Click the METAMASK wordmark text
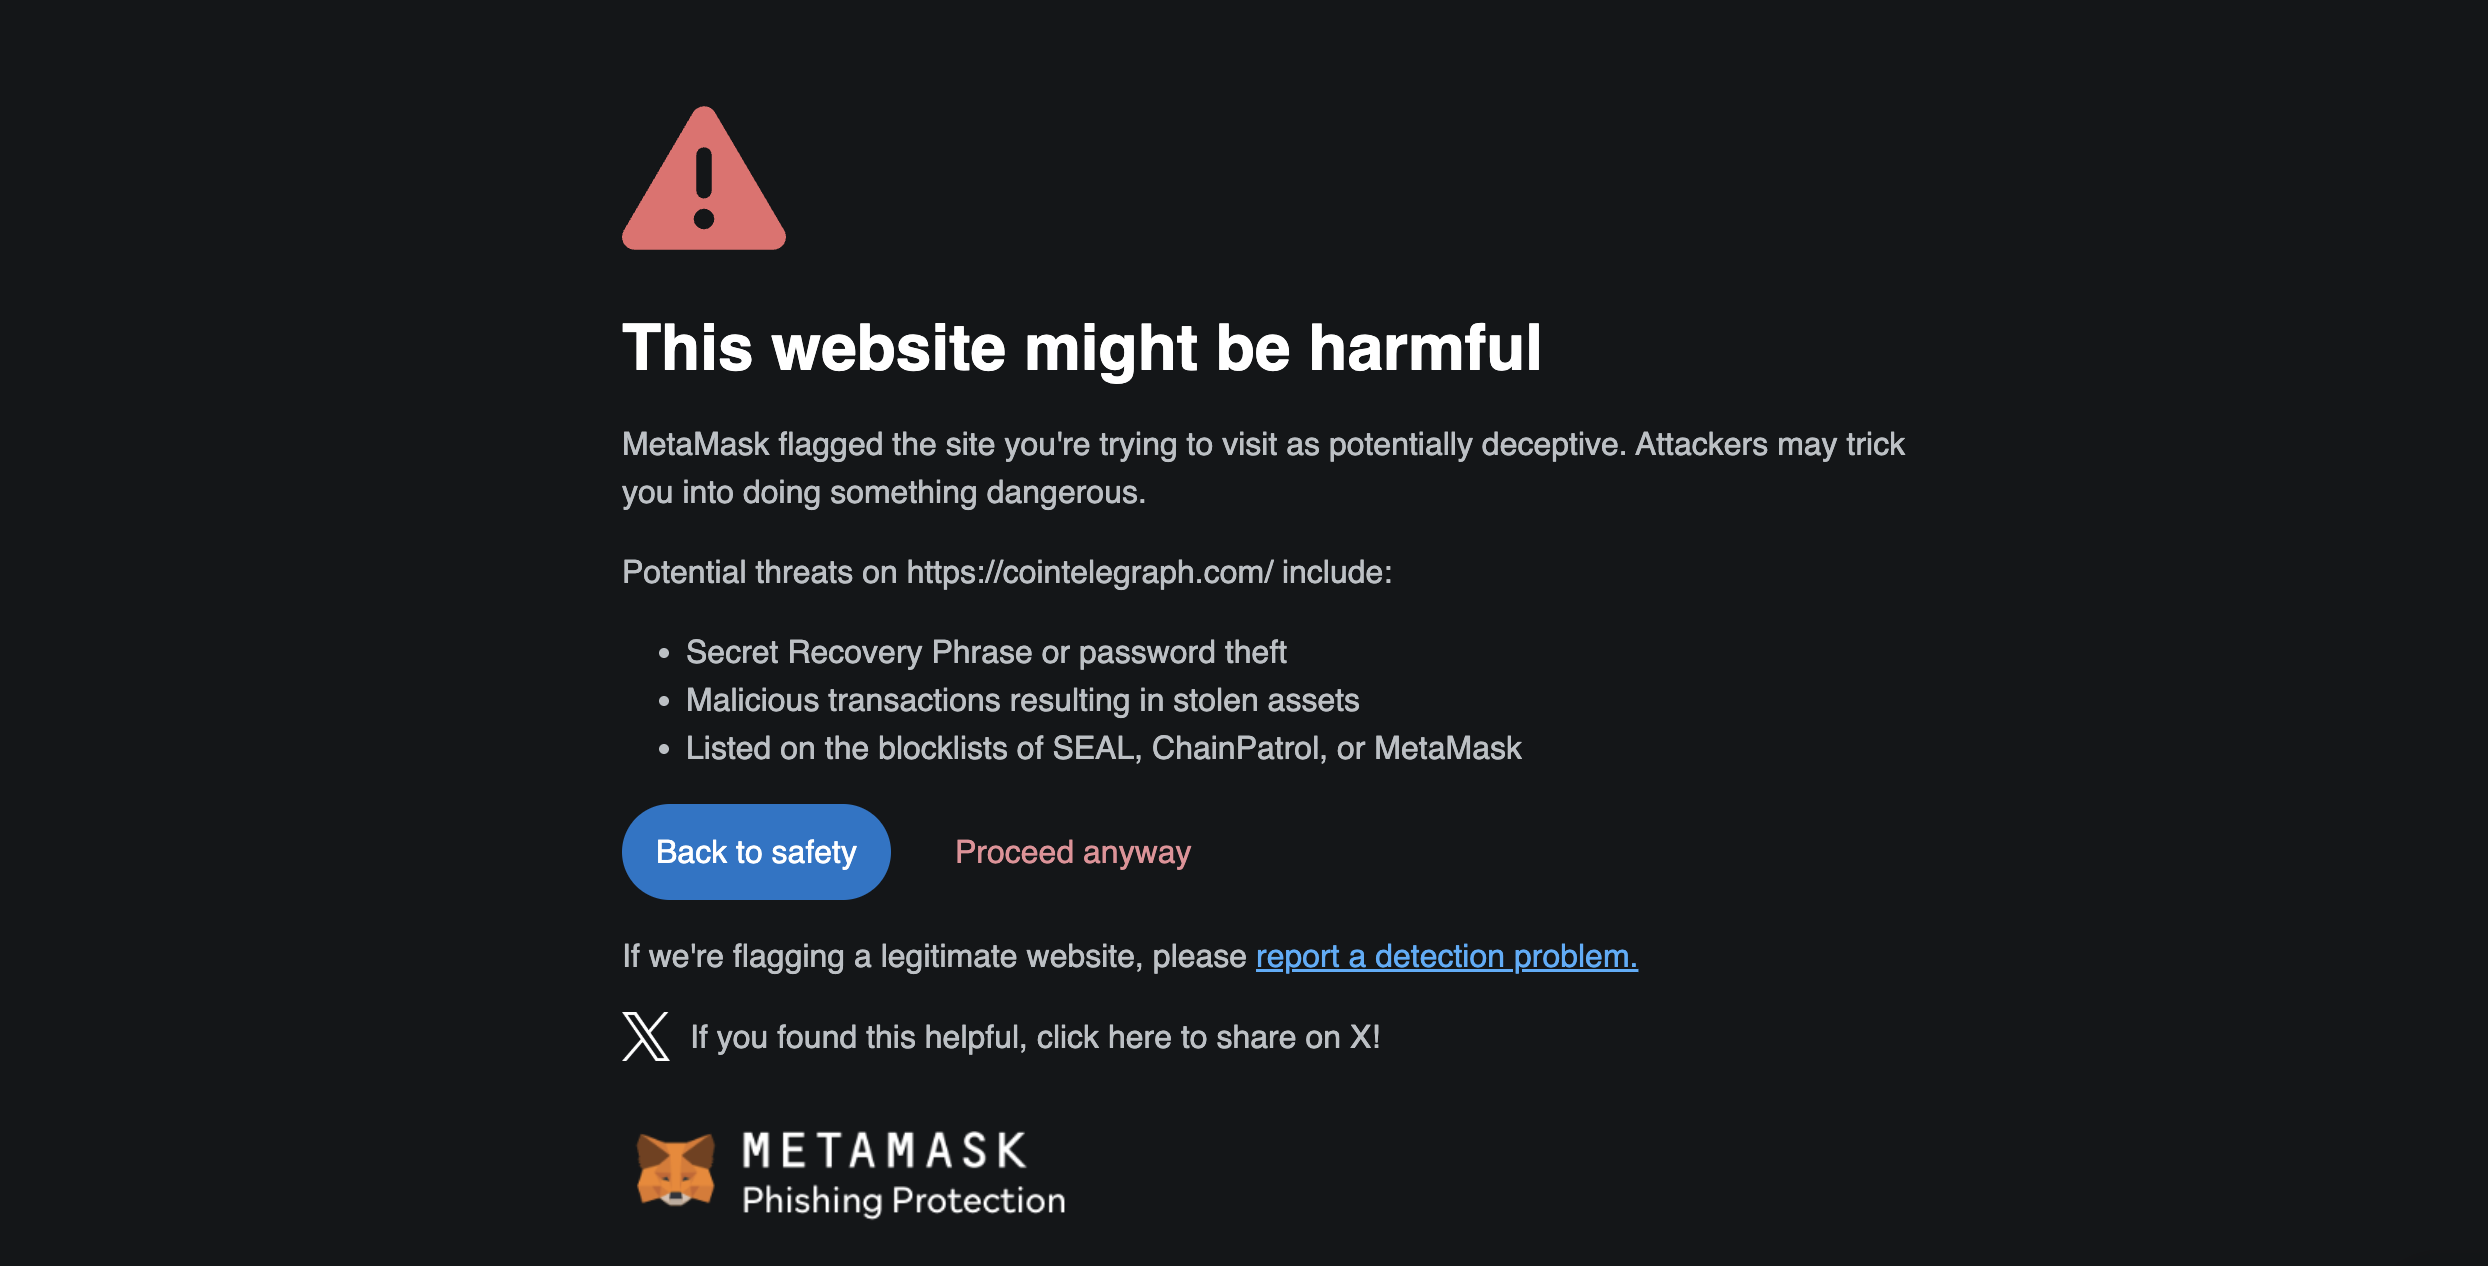The height and width of the screenshot is (1266, 2488). point(885,1150)
